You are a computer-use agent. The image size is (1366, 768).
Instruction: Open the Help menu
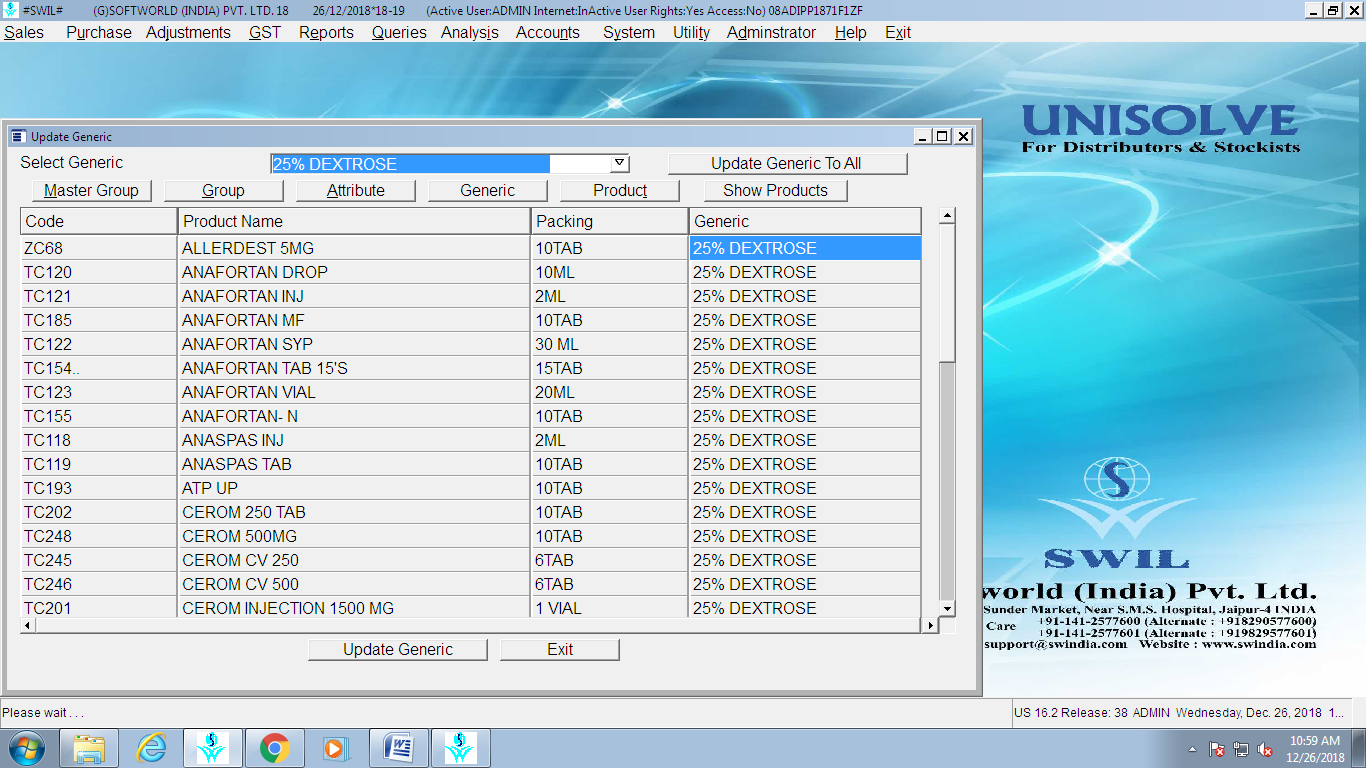850,32
